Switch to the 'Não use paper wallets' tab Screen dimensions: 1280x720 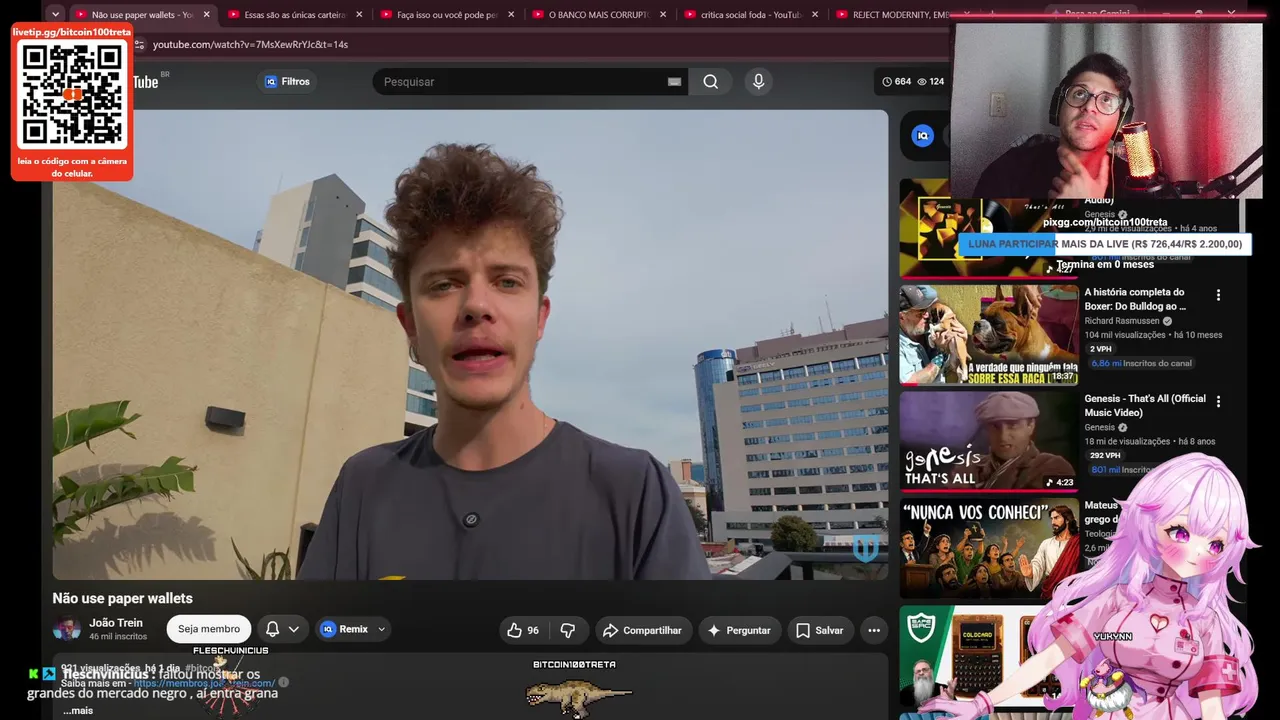coord(142,15)
